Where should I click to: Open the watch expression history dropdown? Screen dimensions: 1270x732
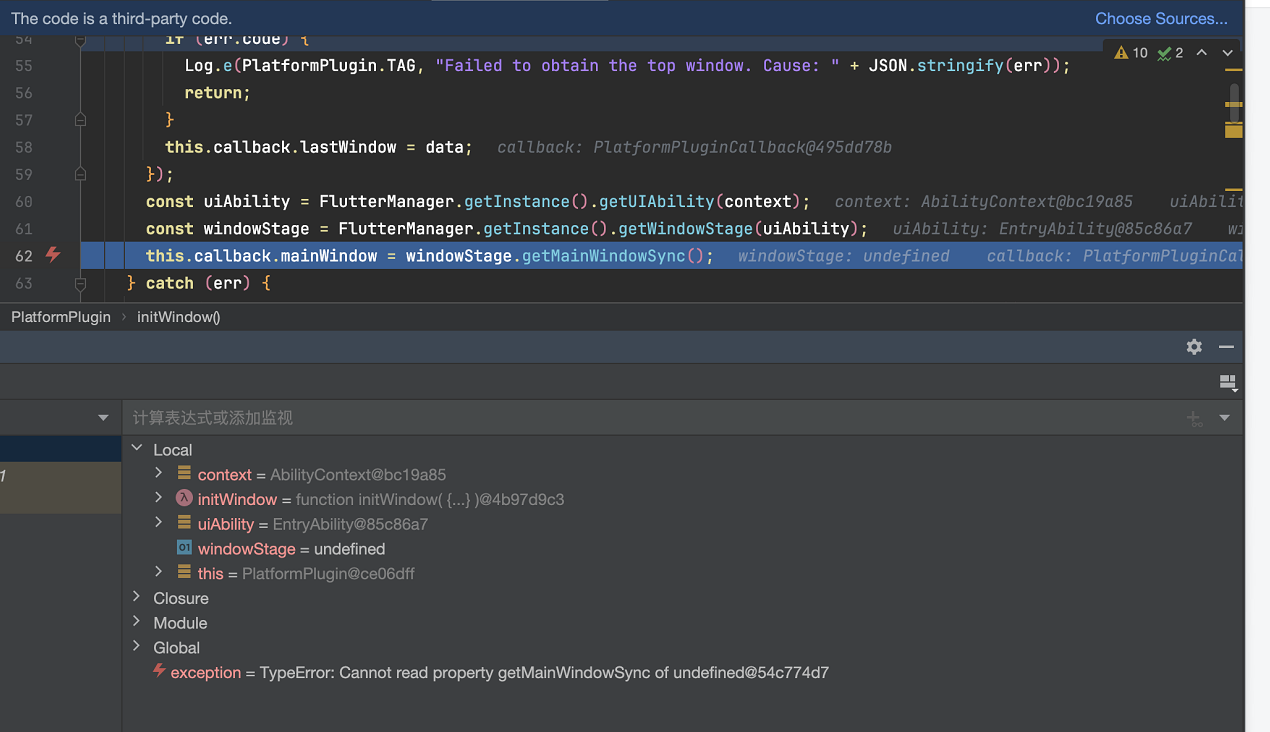pos(1224,418)
